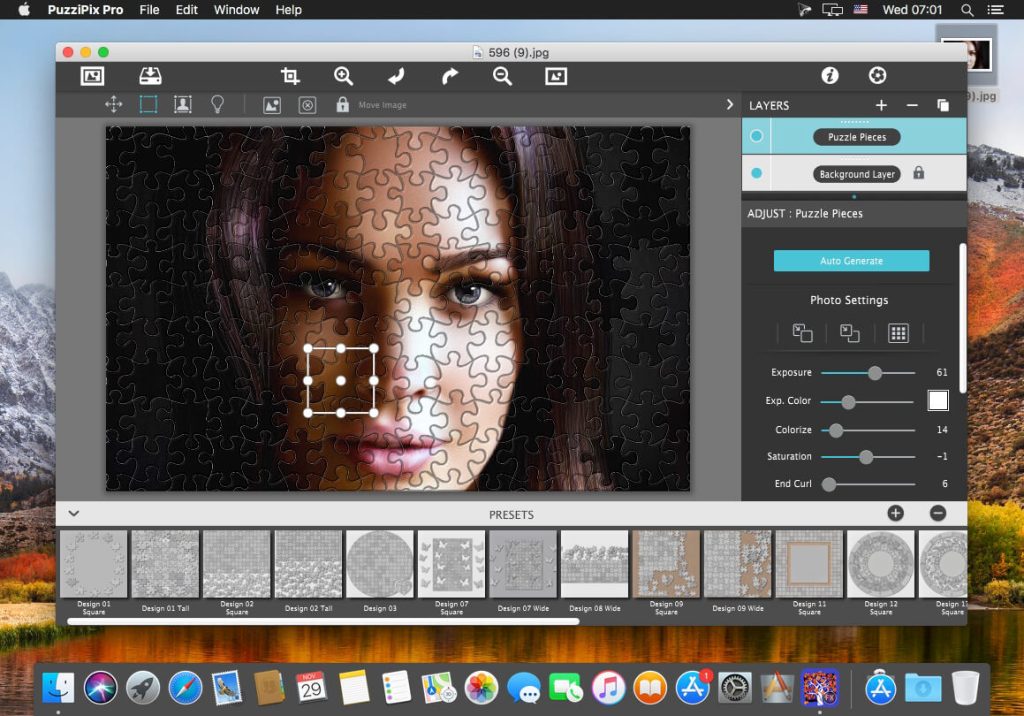Select the Zoom In tool

(x=343, y=75)
